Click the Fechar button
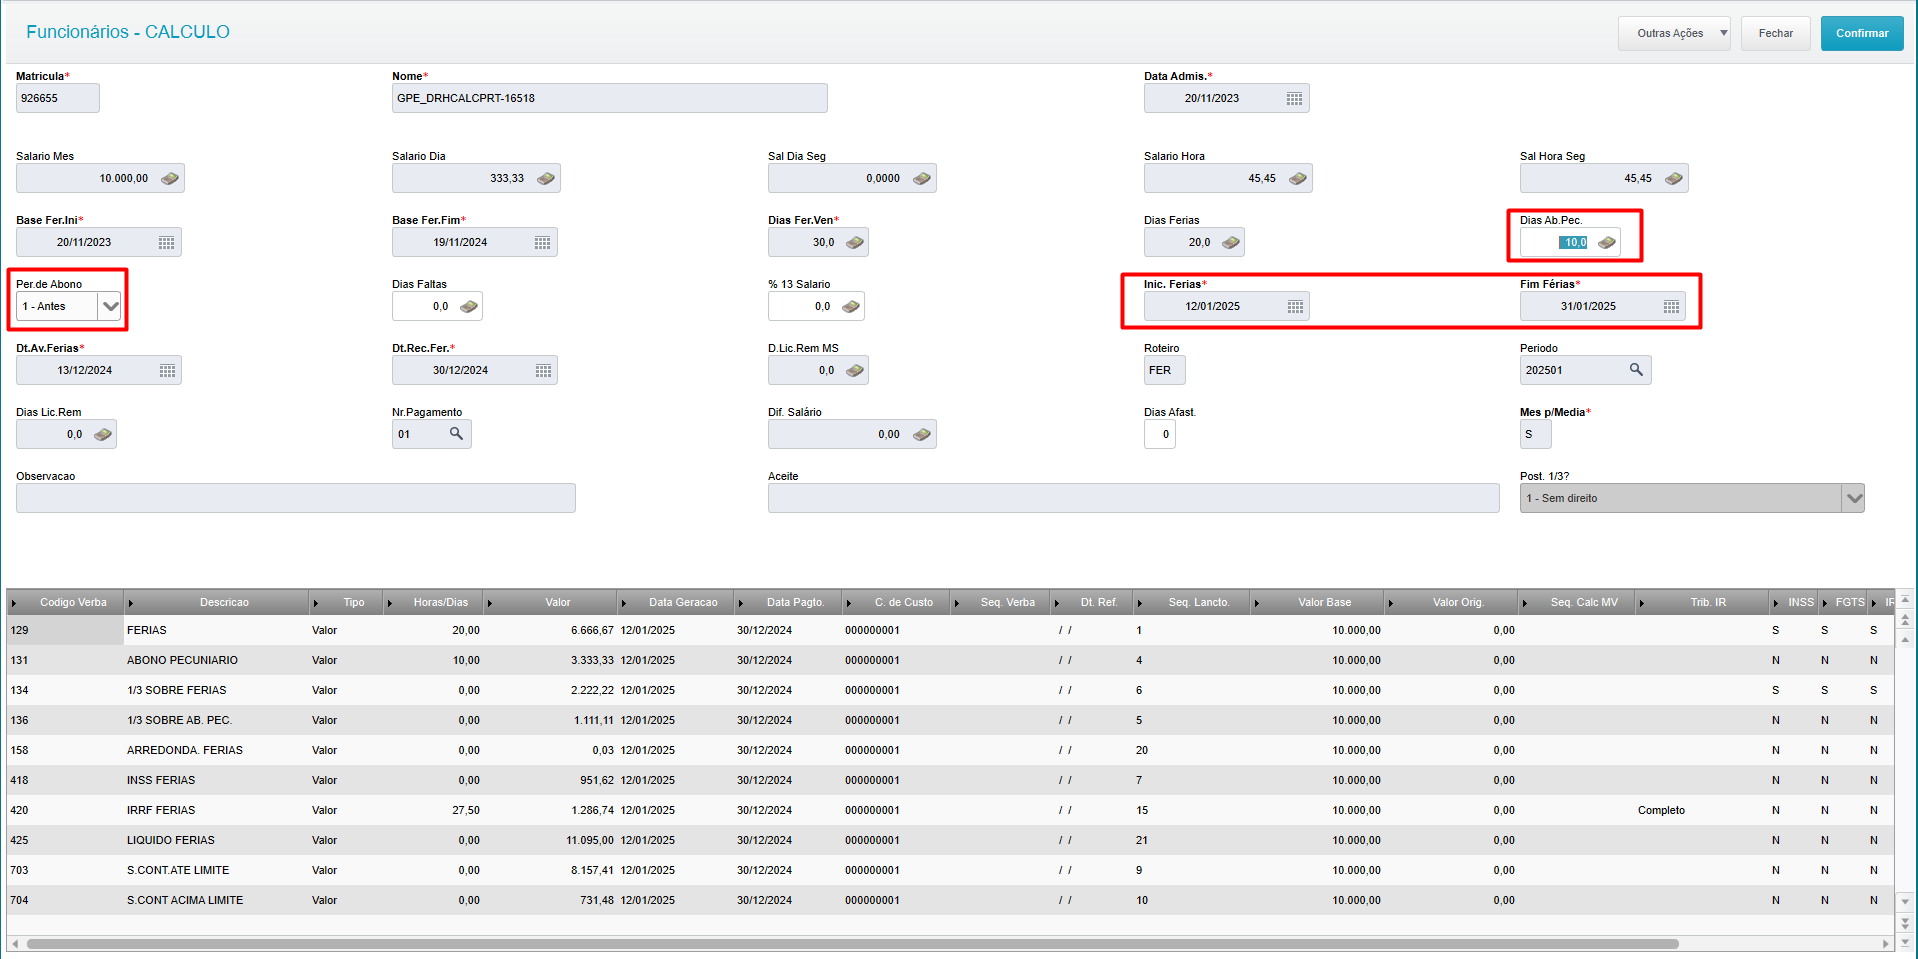 click(1776, 33)
